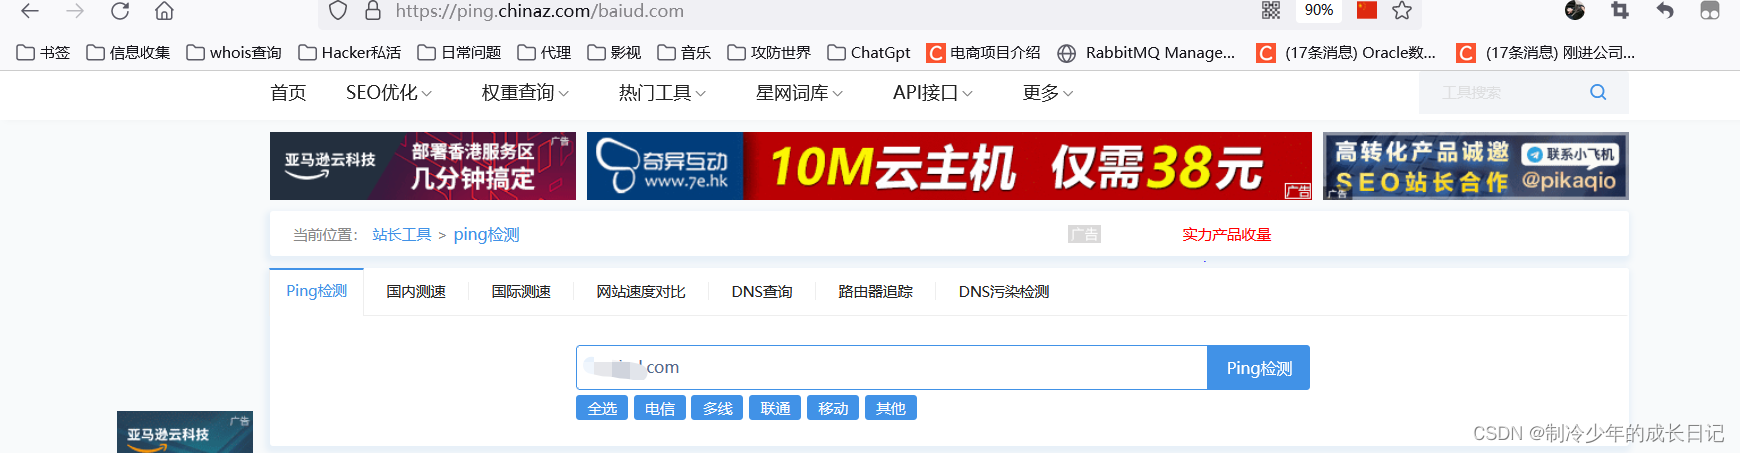Open the 实力产品收量 red link
This screenshot has height=453, width=1740.
click(x=1226, y=235)
